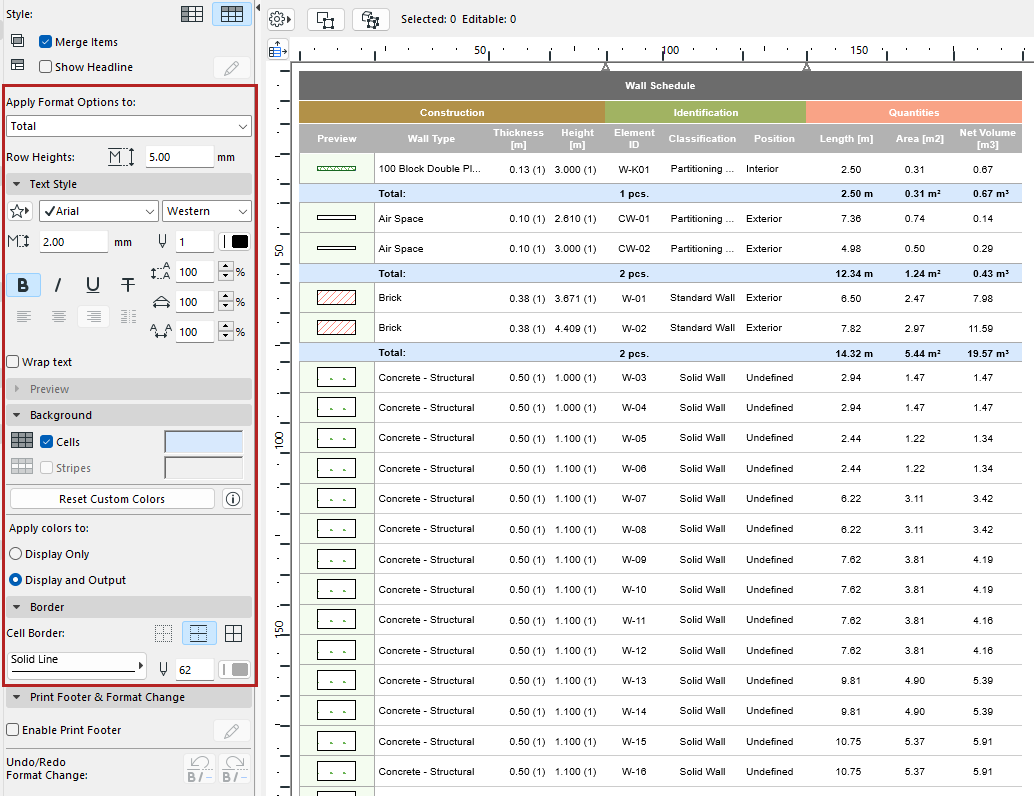
Task: Open scheme settings gear dropdown
Action: (279, 19)
